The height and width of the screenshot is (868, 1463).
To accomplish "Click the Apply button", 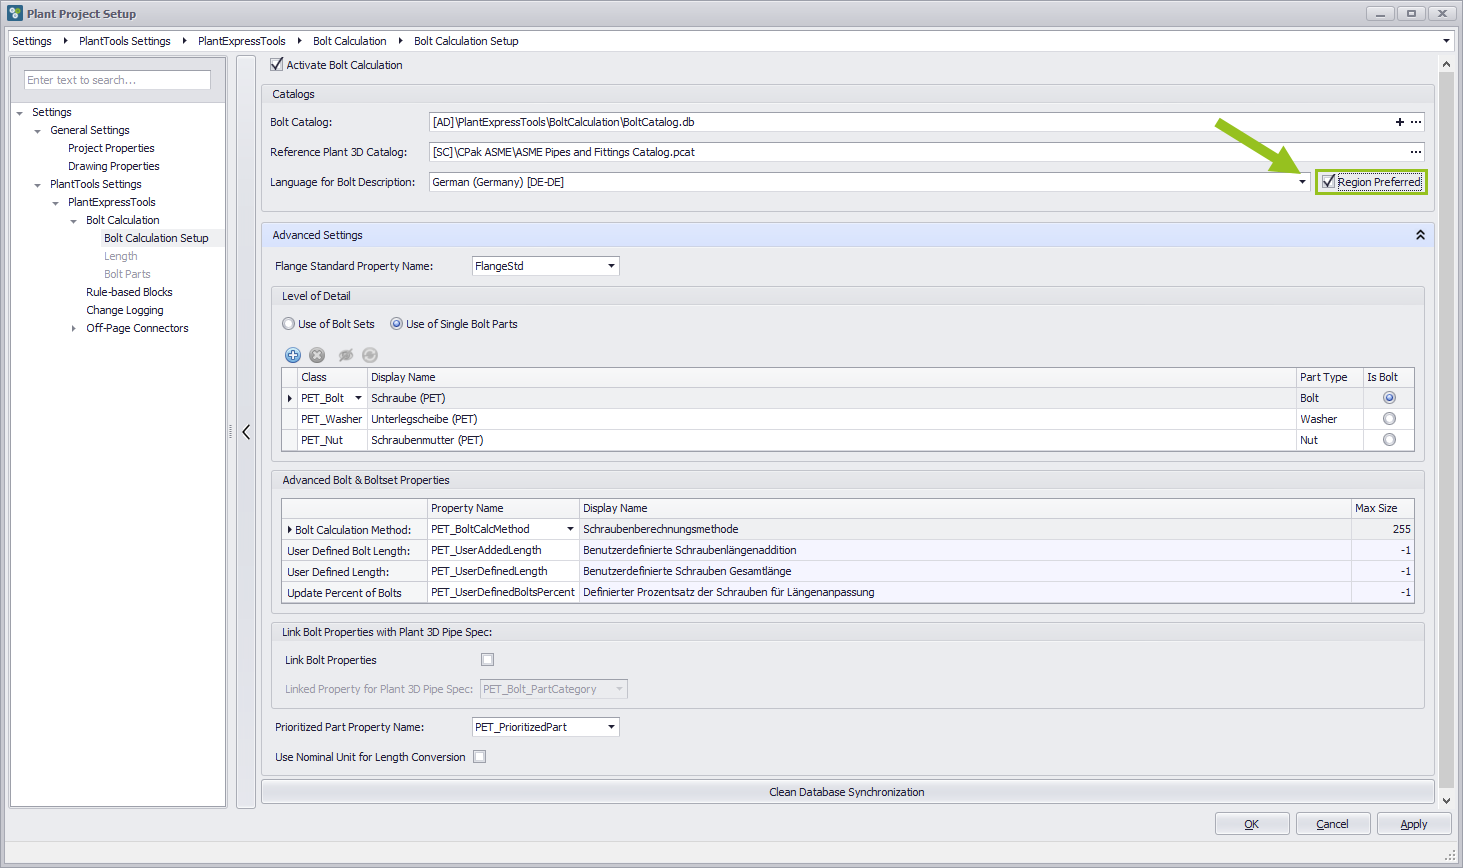I will tap(1414, 824).
